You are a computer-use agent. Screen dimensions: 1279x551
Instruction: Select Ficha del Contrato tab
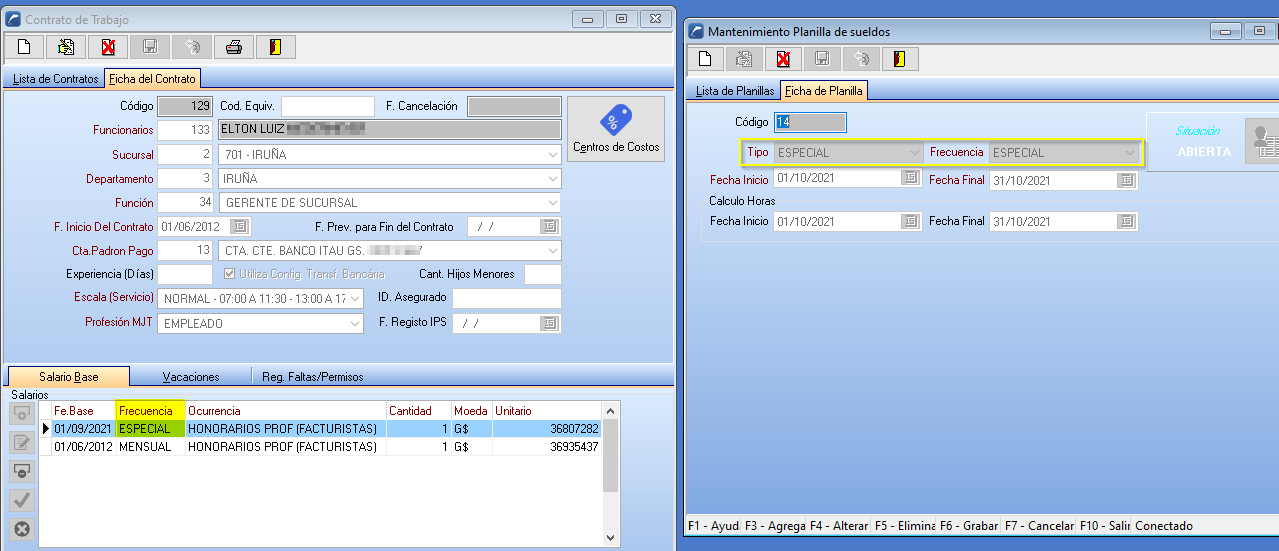pos(152,79)
